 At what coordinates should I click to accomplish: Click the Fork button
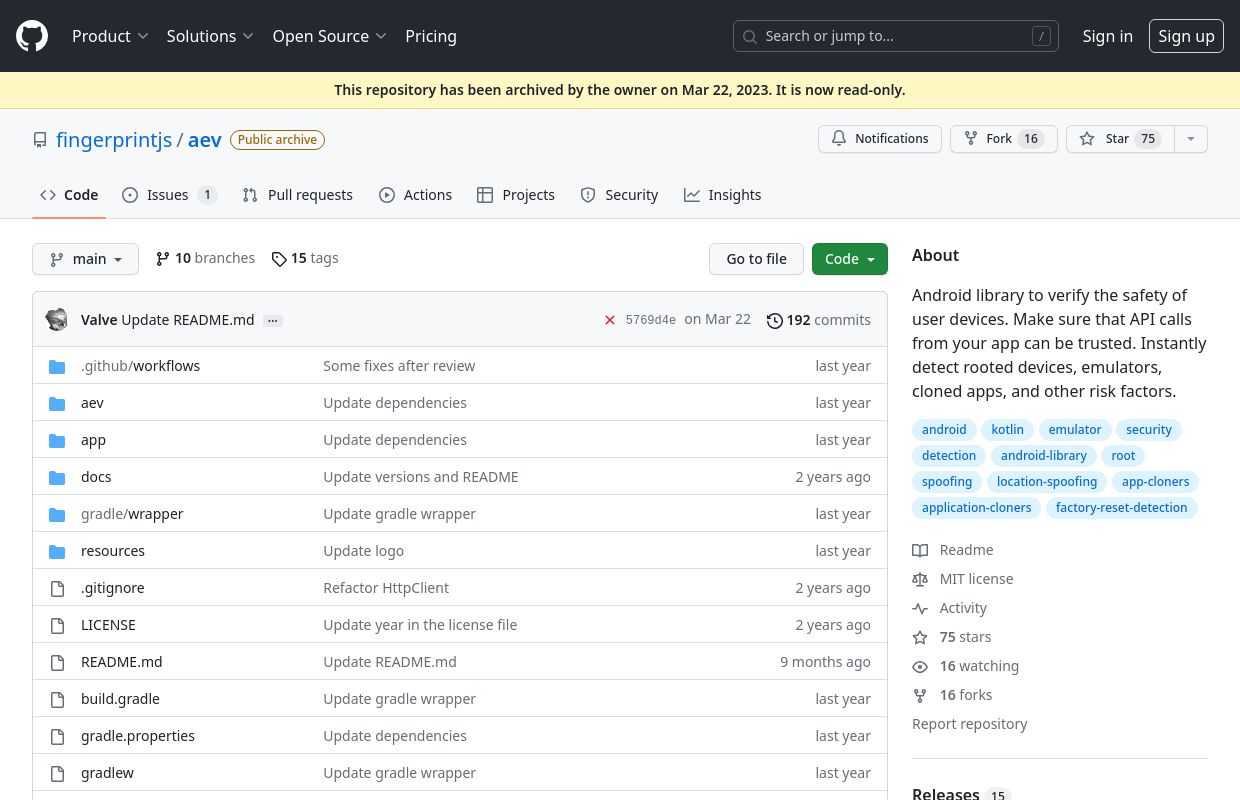pyautogui.click(x=1004, y=139)
